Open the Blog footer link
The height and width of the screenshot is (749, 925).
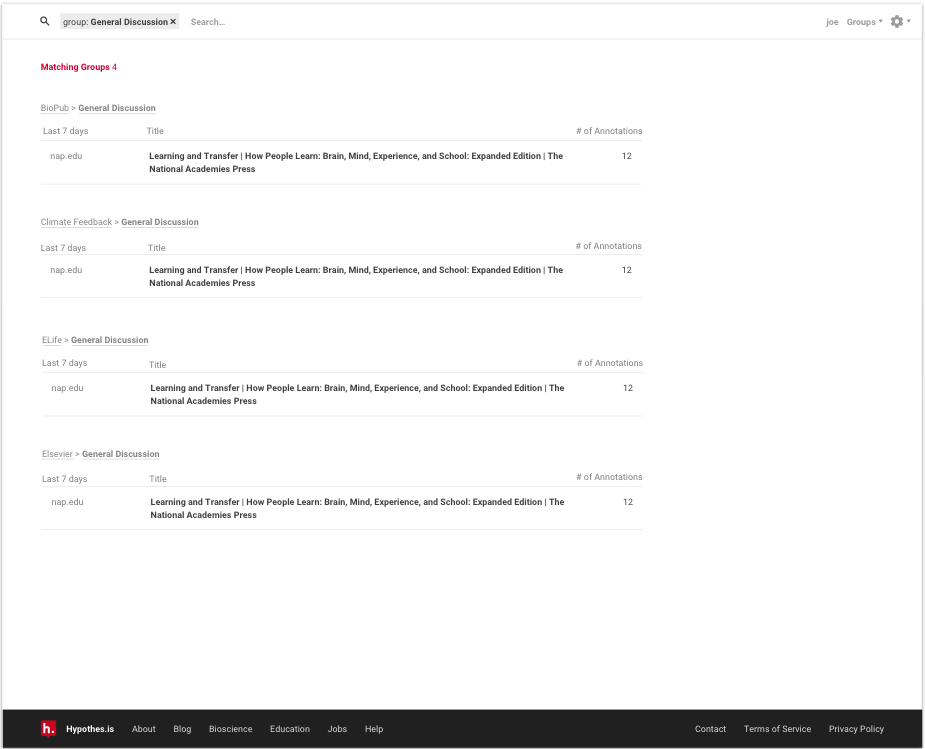(182, 728)
